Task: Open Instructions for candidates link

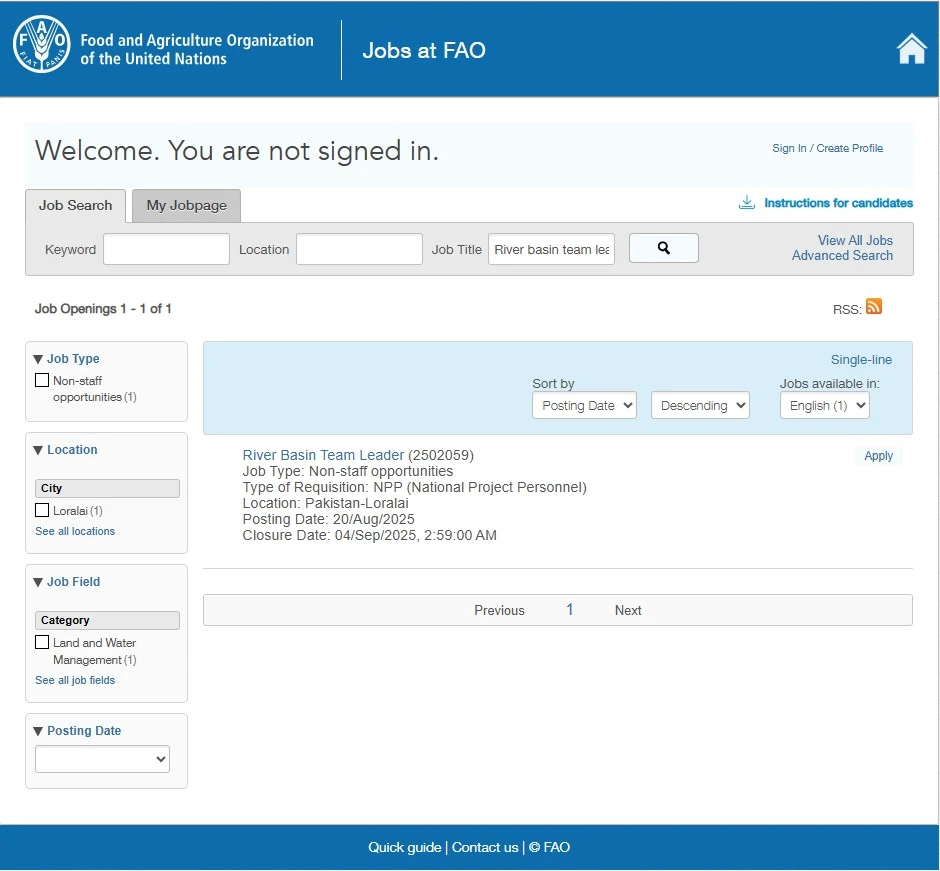Action: (838, 203)
